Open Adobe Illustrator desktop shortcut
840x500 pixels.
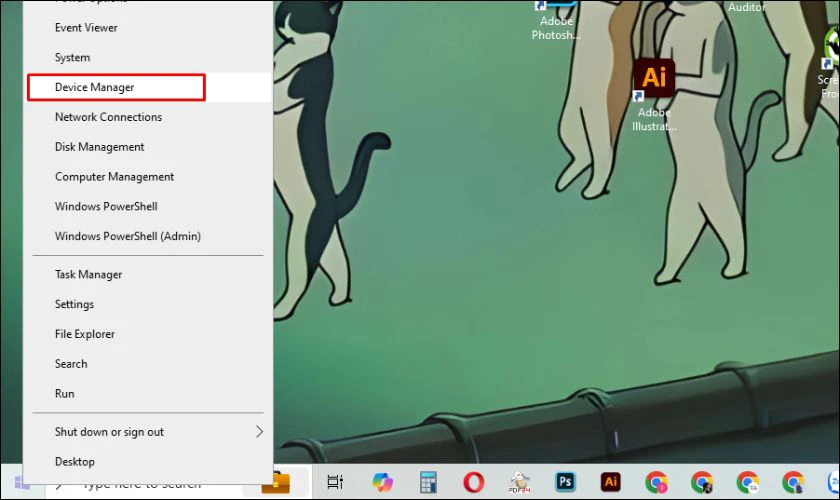coord(654,95)
